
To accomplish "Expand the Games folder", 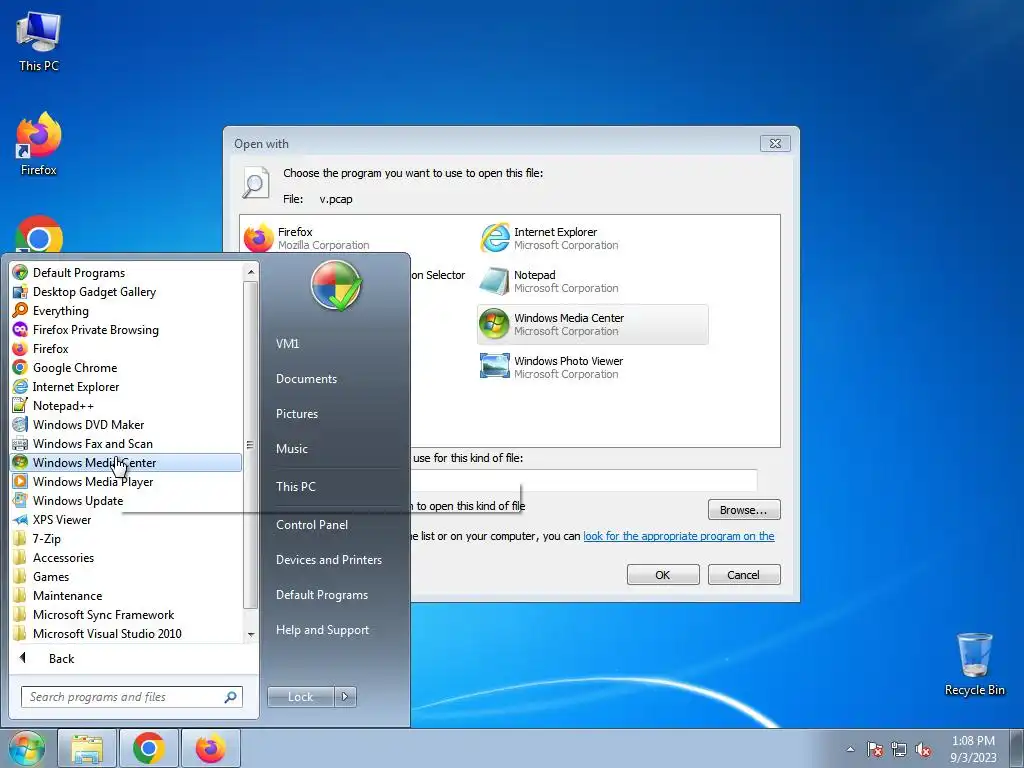I will point(50,577).
